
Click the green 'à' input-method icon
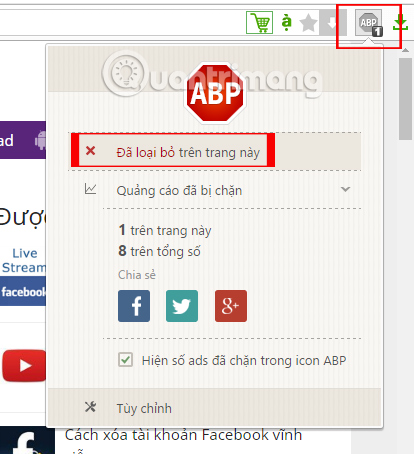[286, 22]
